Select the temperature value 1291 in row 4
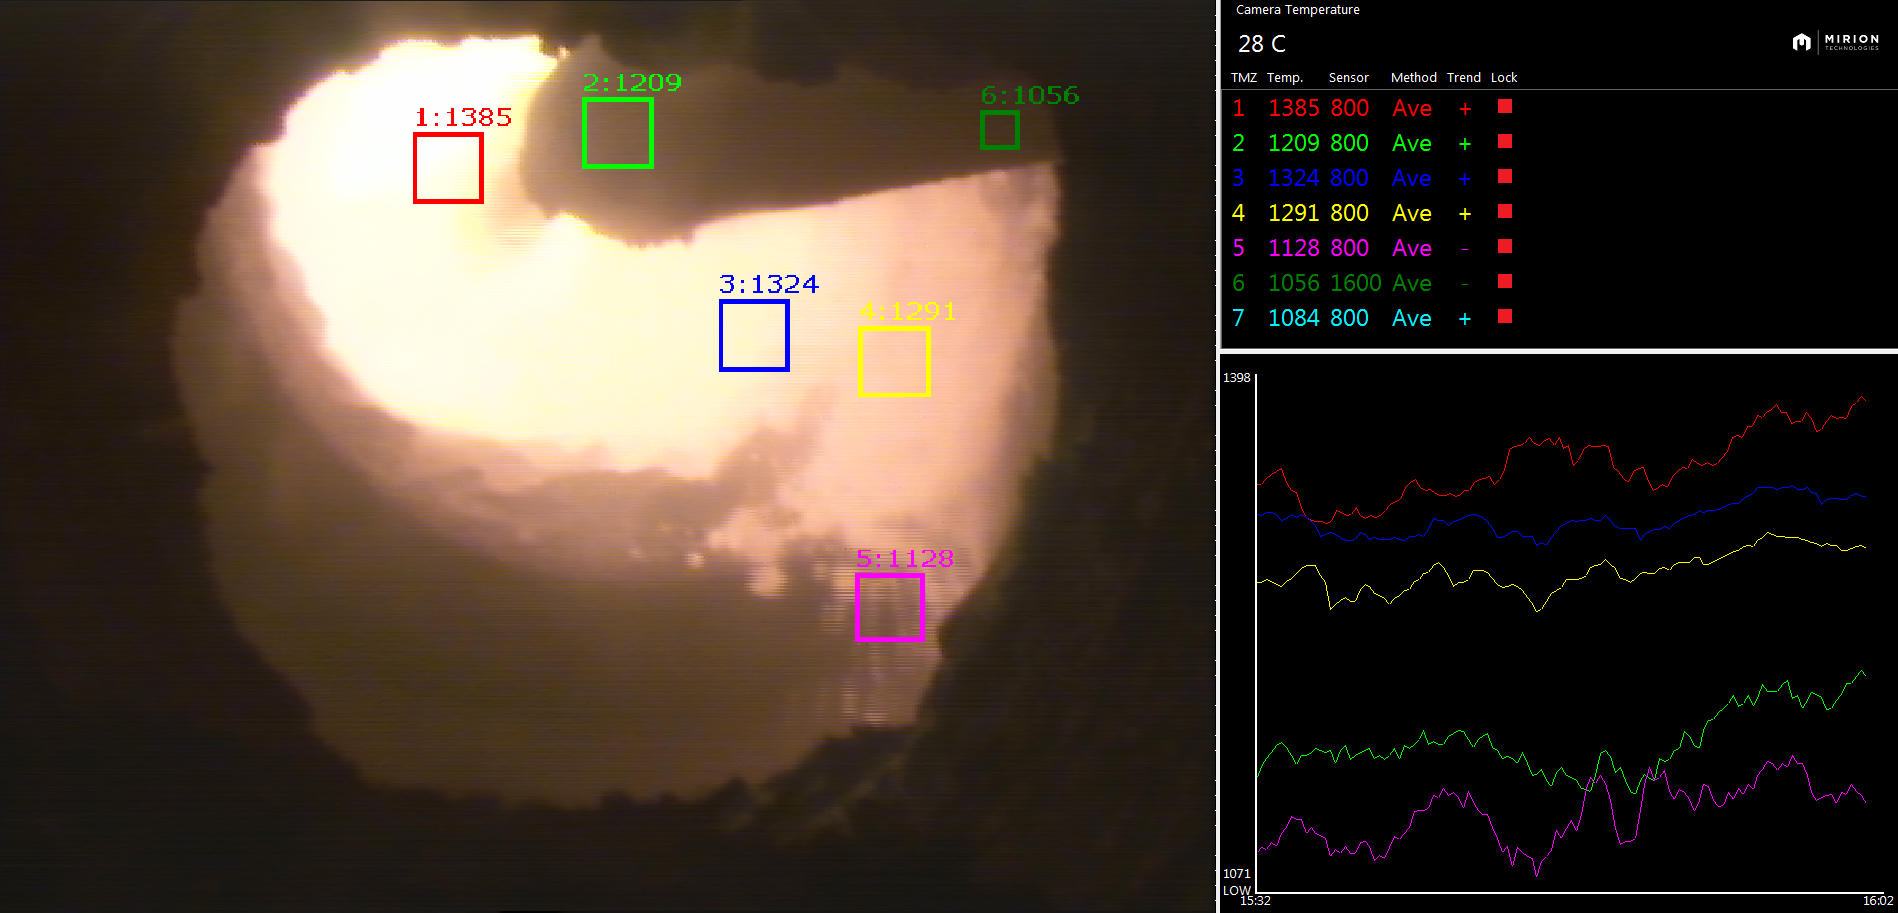The width and height of the screenshot is (1898, 913). (x=1294, y=213)
